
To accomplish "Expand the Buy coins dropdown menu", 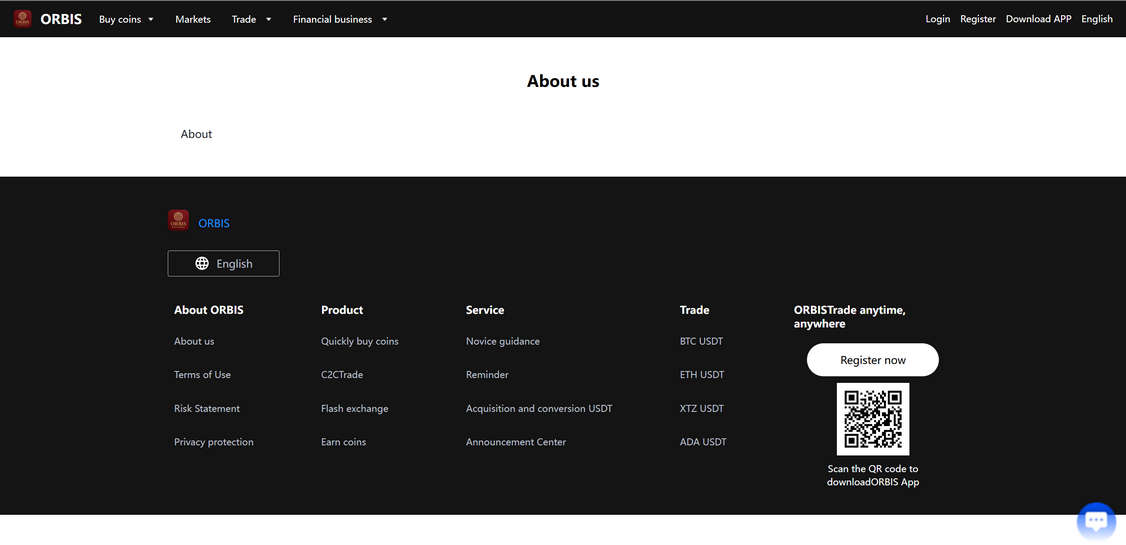I will (x=126, y=19).
